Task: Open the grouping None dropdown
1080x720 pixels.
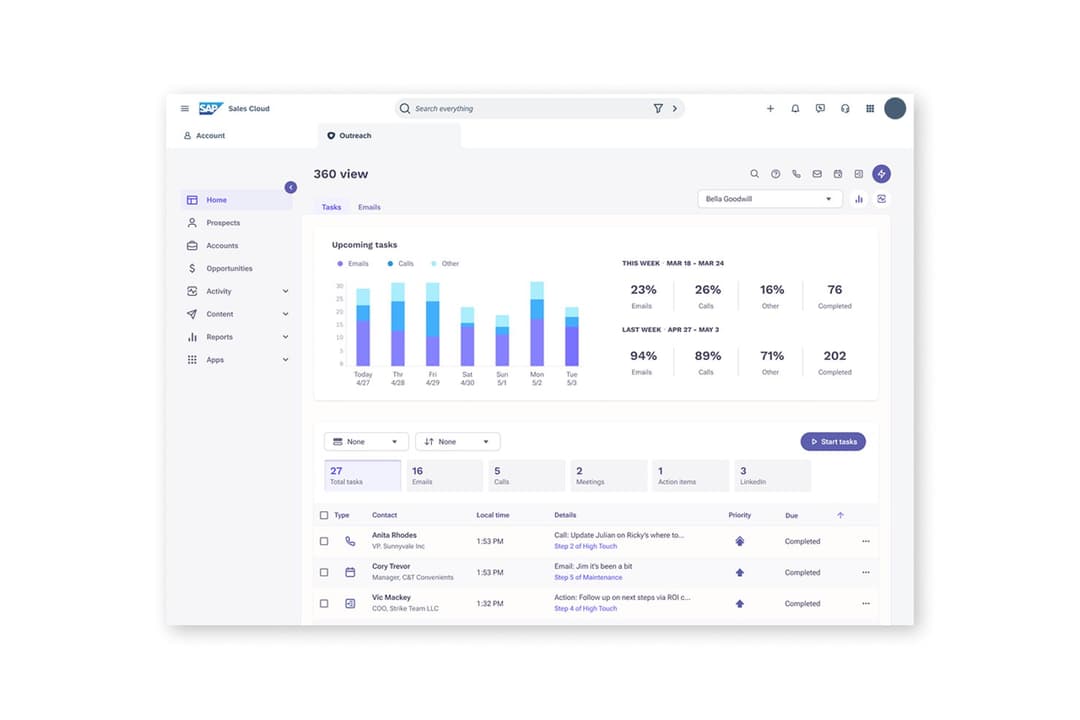Action: pyautogui.click(x=366, y=441)
